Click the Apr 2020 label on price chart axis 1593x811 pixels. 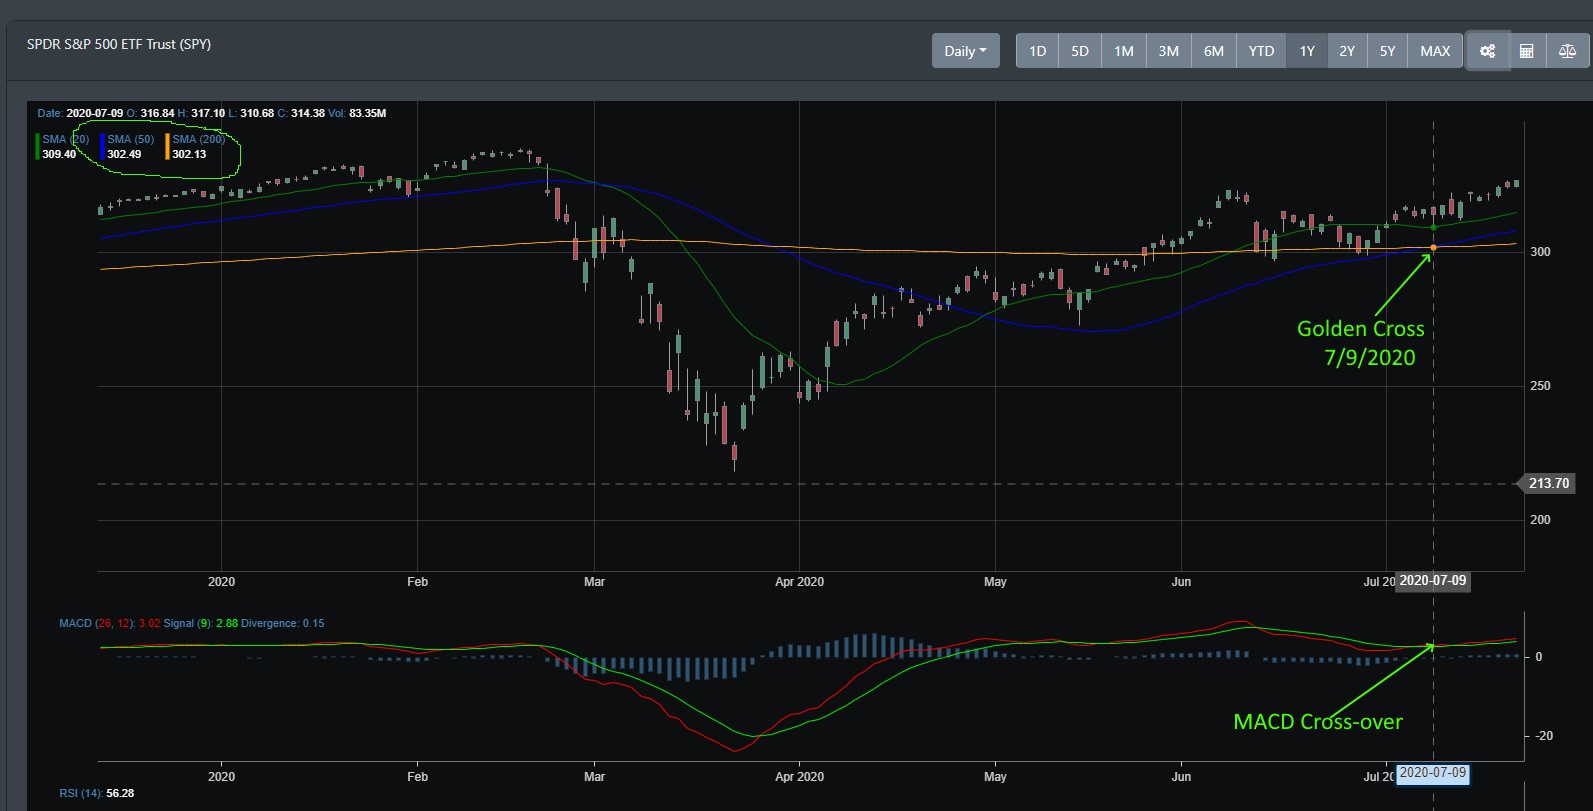pos(800,582)
